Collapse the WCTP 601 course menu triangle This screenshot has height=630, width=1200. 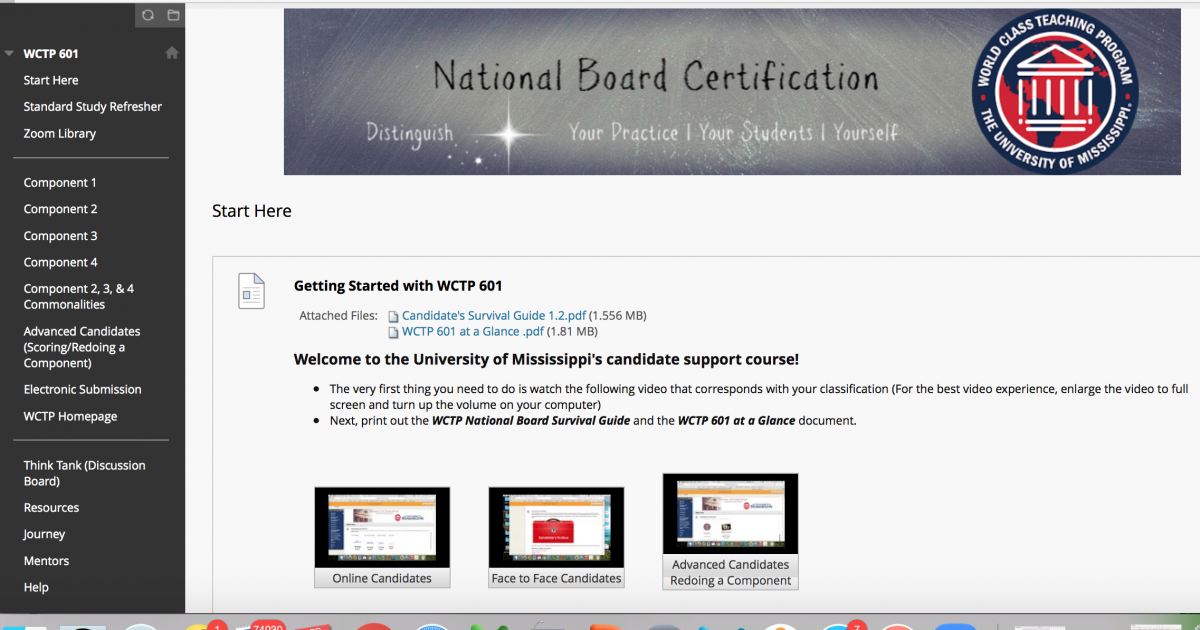click(9, 54)
